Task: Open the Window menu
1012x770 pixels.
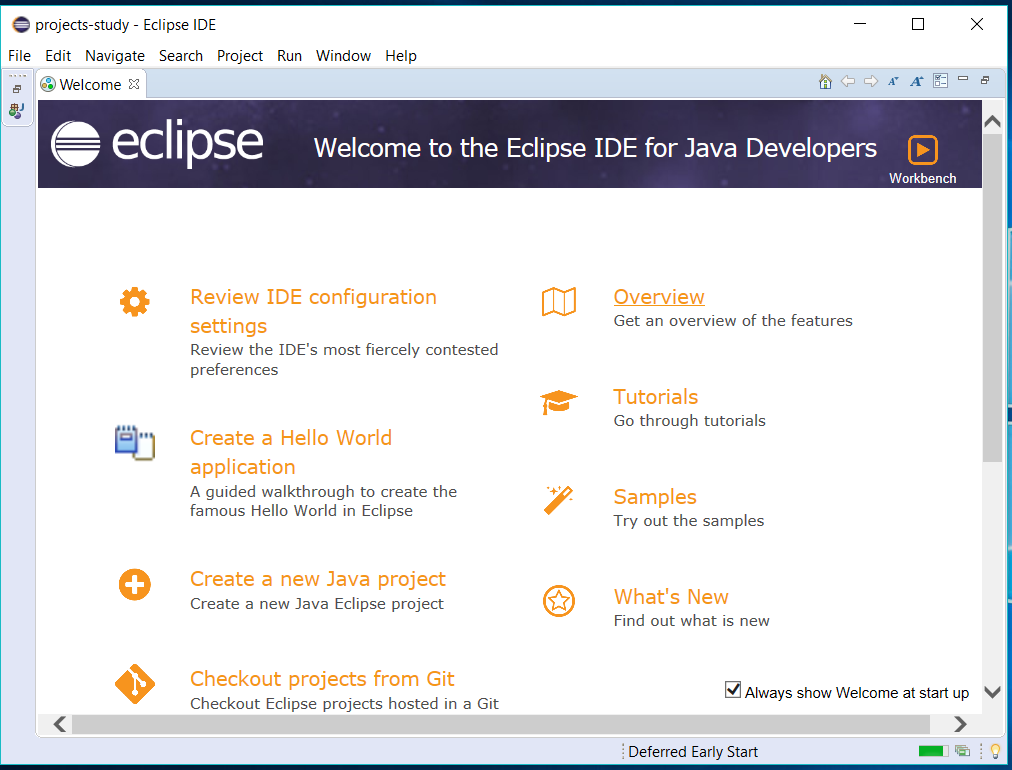Action: coord(343,56)
